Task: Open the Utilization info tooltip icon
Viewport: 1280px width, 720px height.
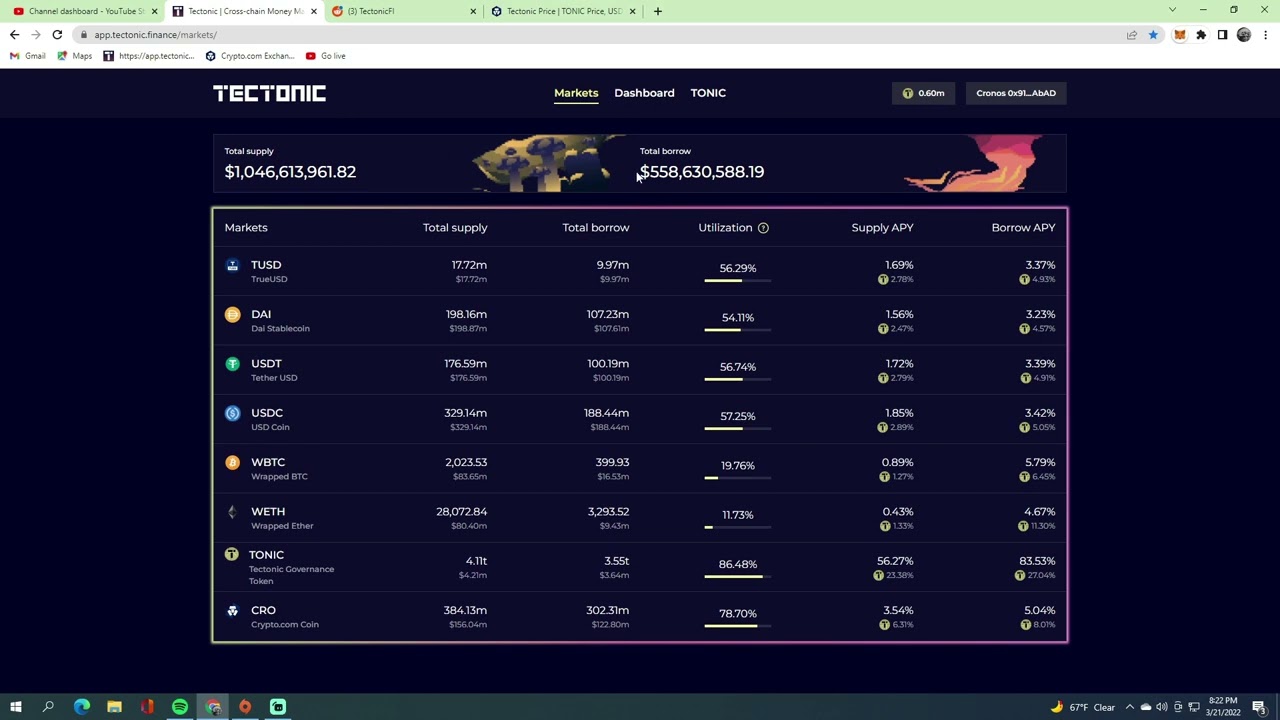Action: click(x=763, y=228)
